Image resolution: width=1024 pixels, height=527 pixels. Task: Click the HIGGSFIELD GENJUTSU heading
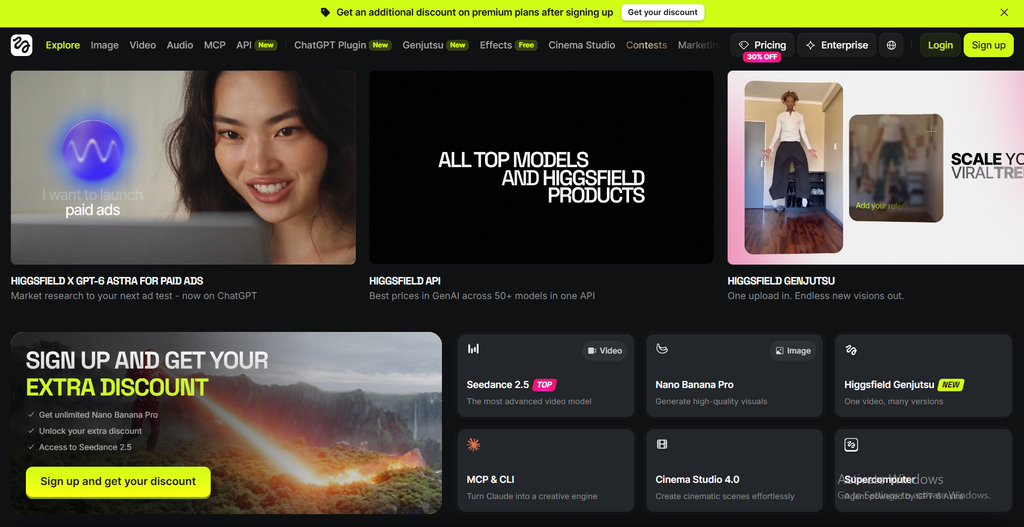click(781, 281)
